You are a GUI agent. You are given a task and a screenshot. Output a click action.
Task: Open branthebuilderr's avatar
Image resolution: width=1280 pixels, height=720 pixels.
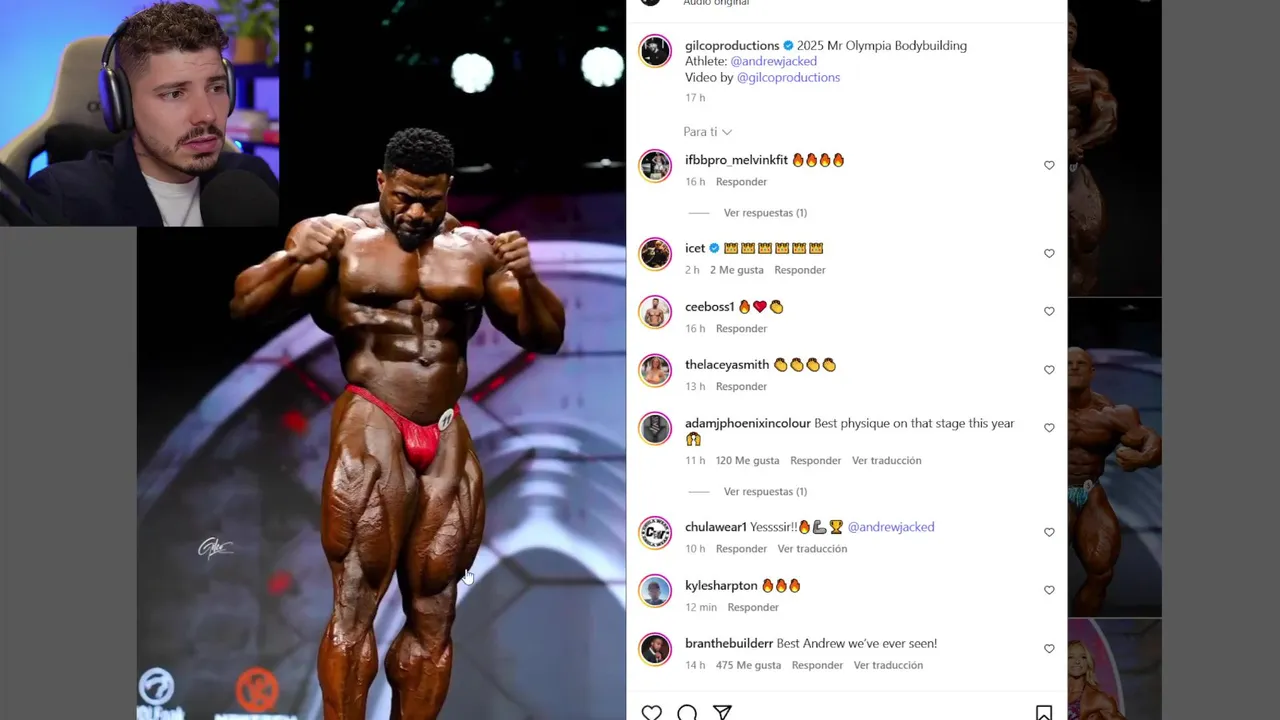pyautogui.click(x=655, y=649)
